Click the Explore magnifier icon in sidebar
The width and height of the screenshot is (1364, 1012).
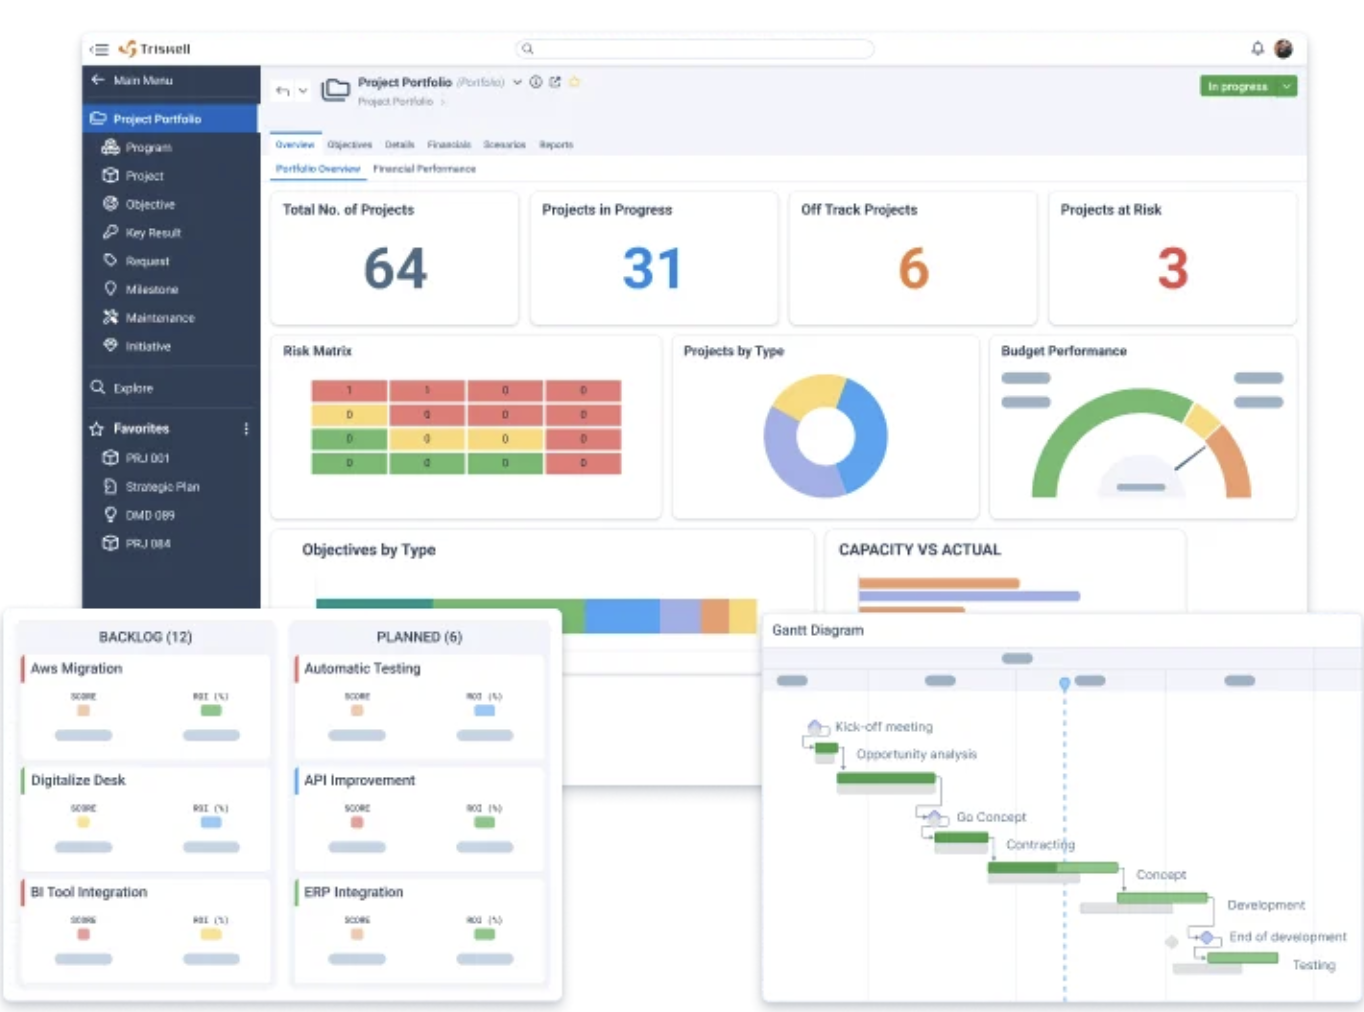[98, 387]
